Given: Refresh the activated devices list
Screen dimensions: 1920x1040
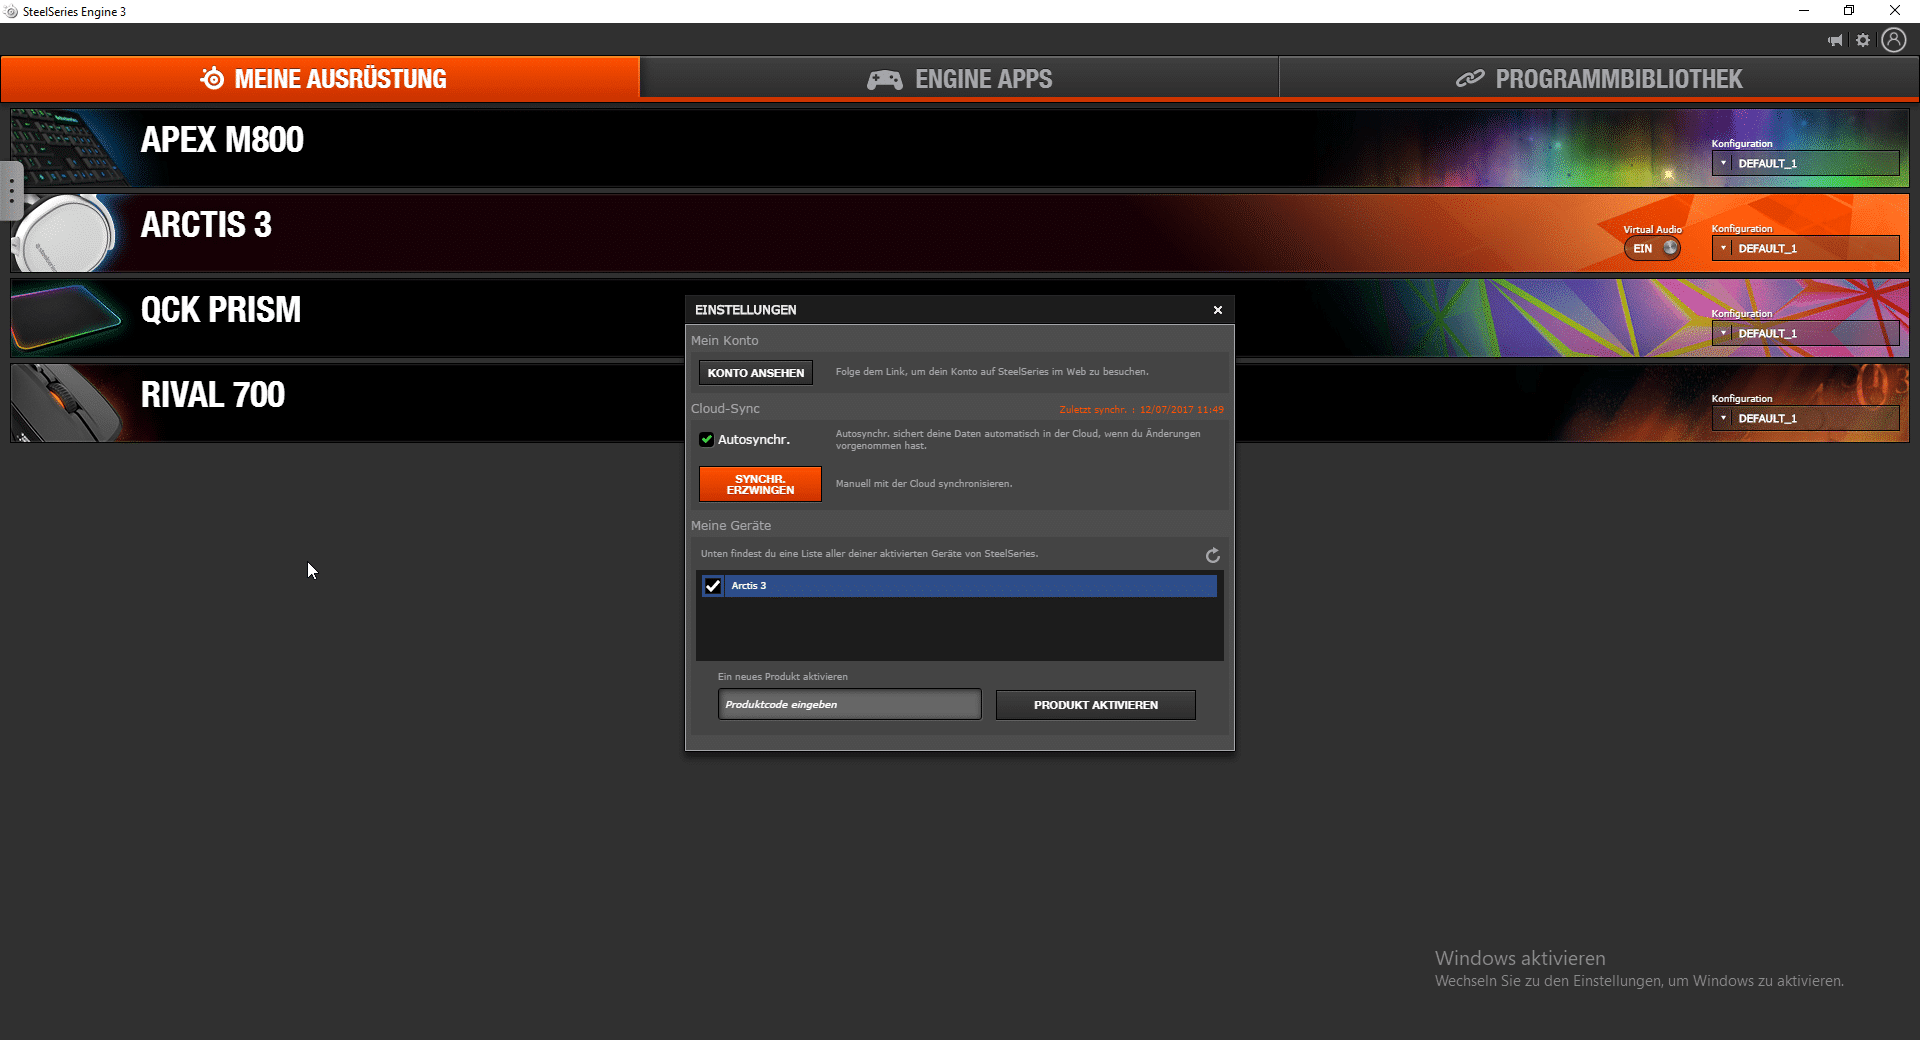Looking at the screenshot, I should coord(1212,555).
